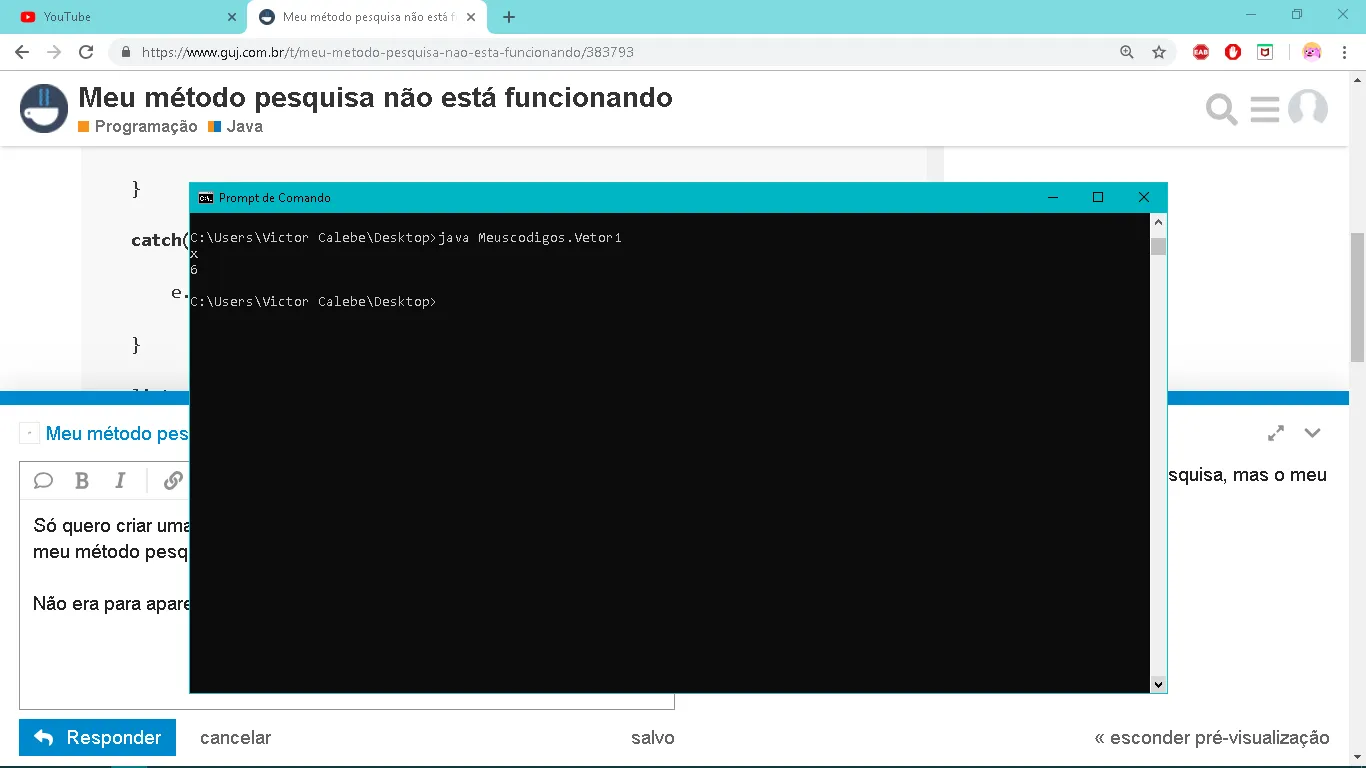
Task: Open the user avatar in the forum header
Action: pyautogui.click(x=1308, y=109)
